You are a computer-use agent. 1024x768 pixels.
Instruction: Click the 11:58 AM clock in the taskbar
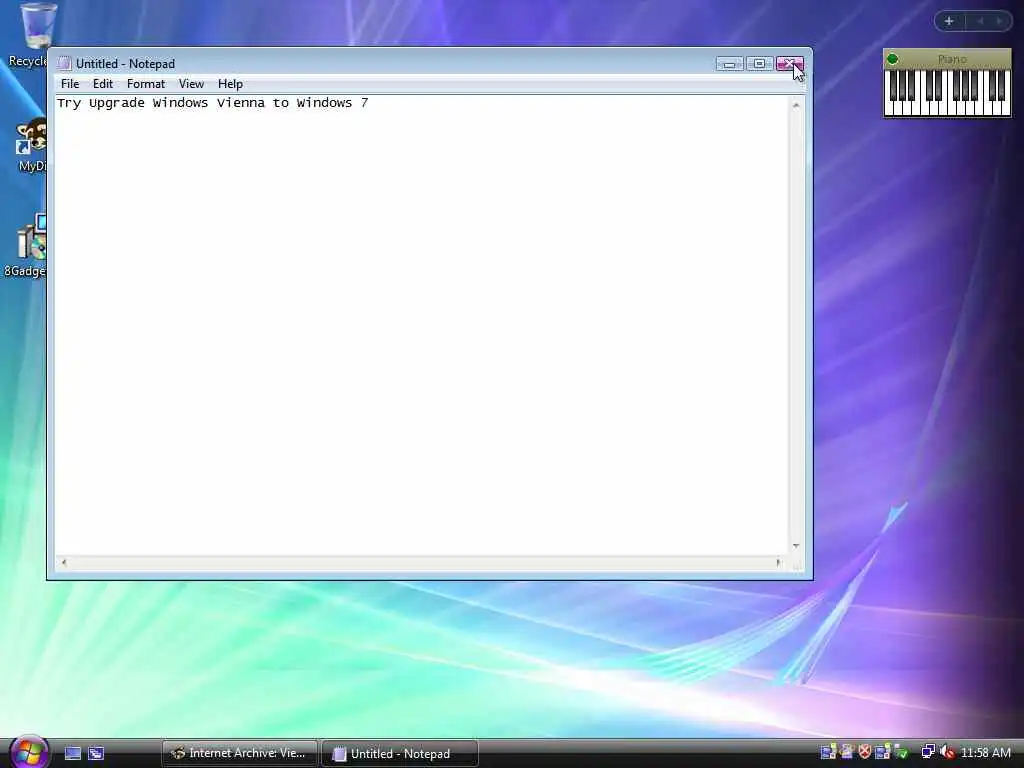(986, 753)
